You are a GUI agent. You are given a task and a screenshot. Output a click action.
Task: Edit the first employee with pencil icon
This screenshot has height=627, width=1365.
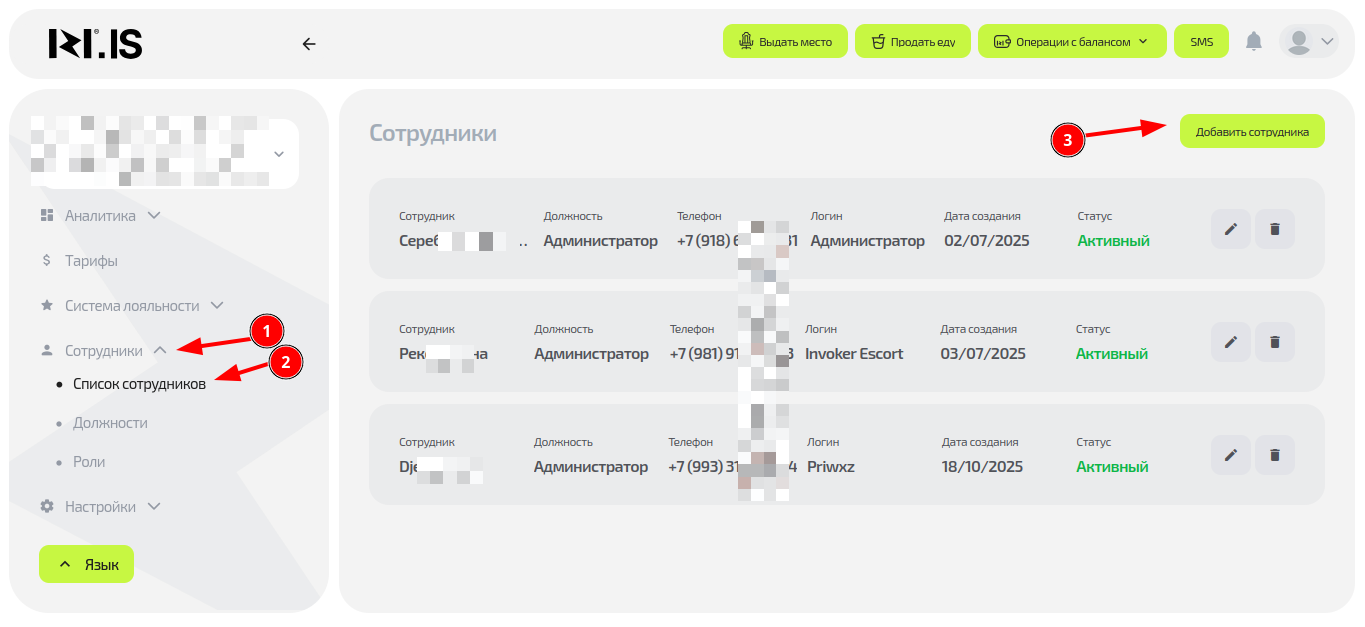[x=1231, y=229]
